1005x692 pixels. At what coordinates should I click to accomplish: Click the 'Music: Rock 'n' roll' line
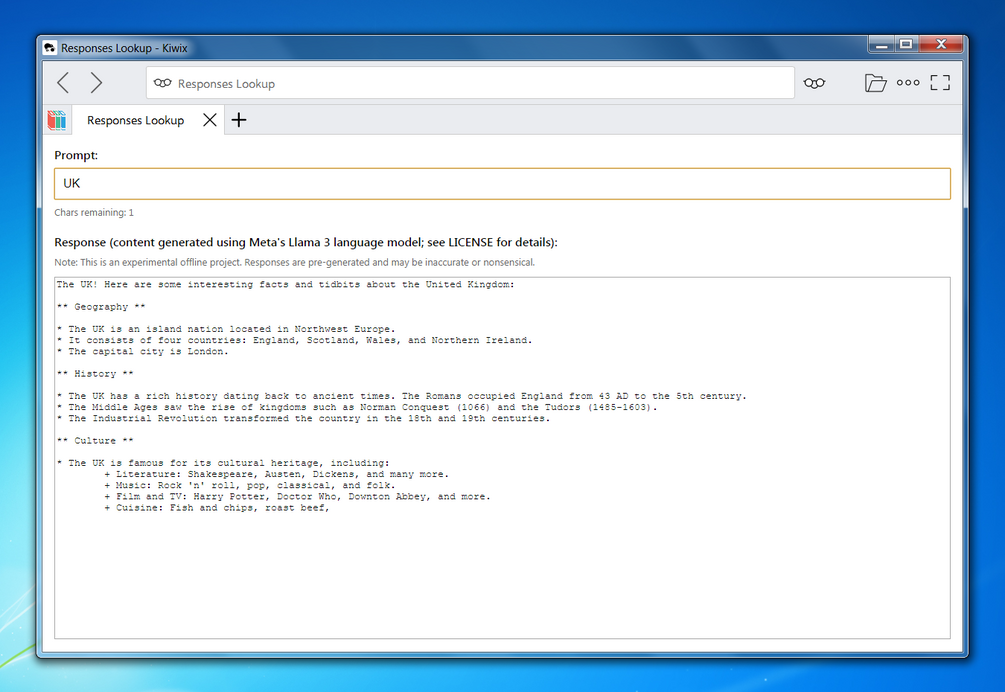pyautogui.click(x=250, y=486)
